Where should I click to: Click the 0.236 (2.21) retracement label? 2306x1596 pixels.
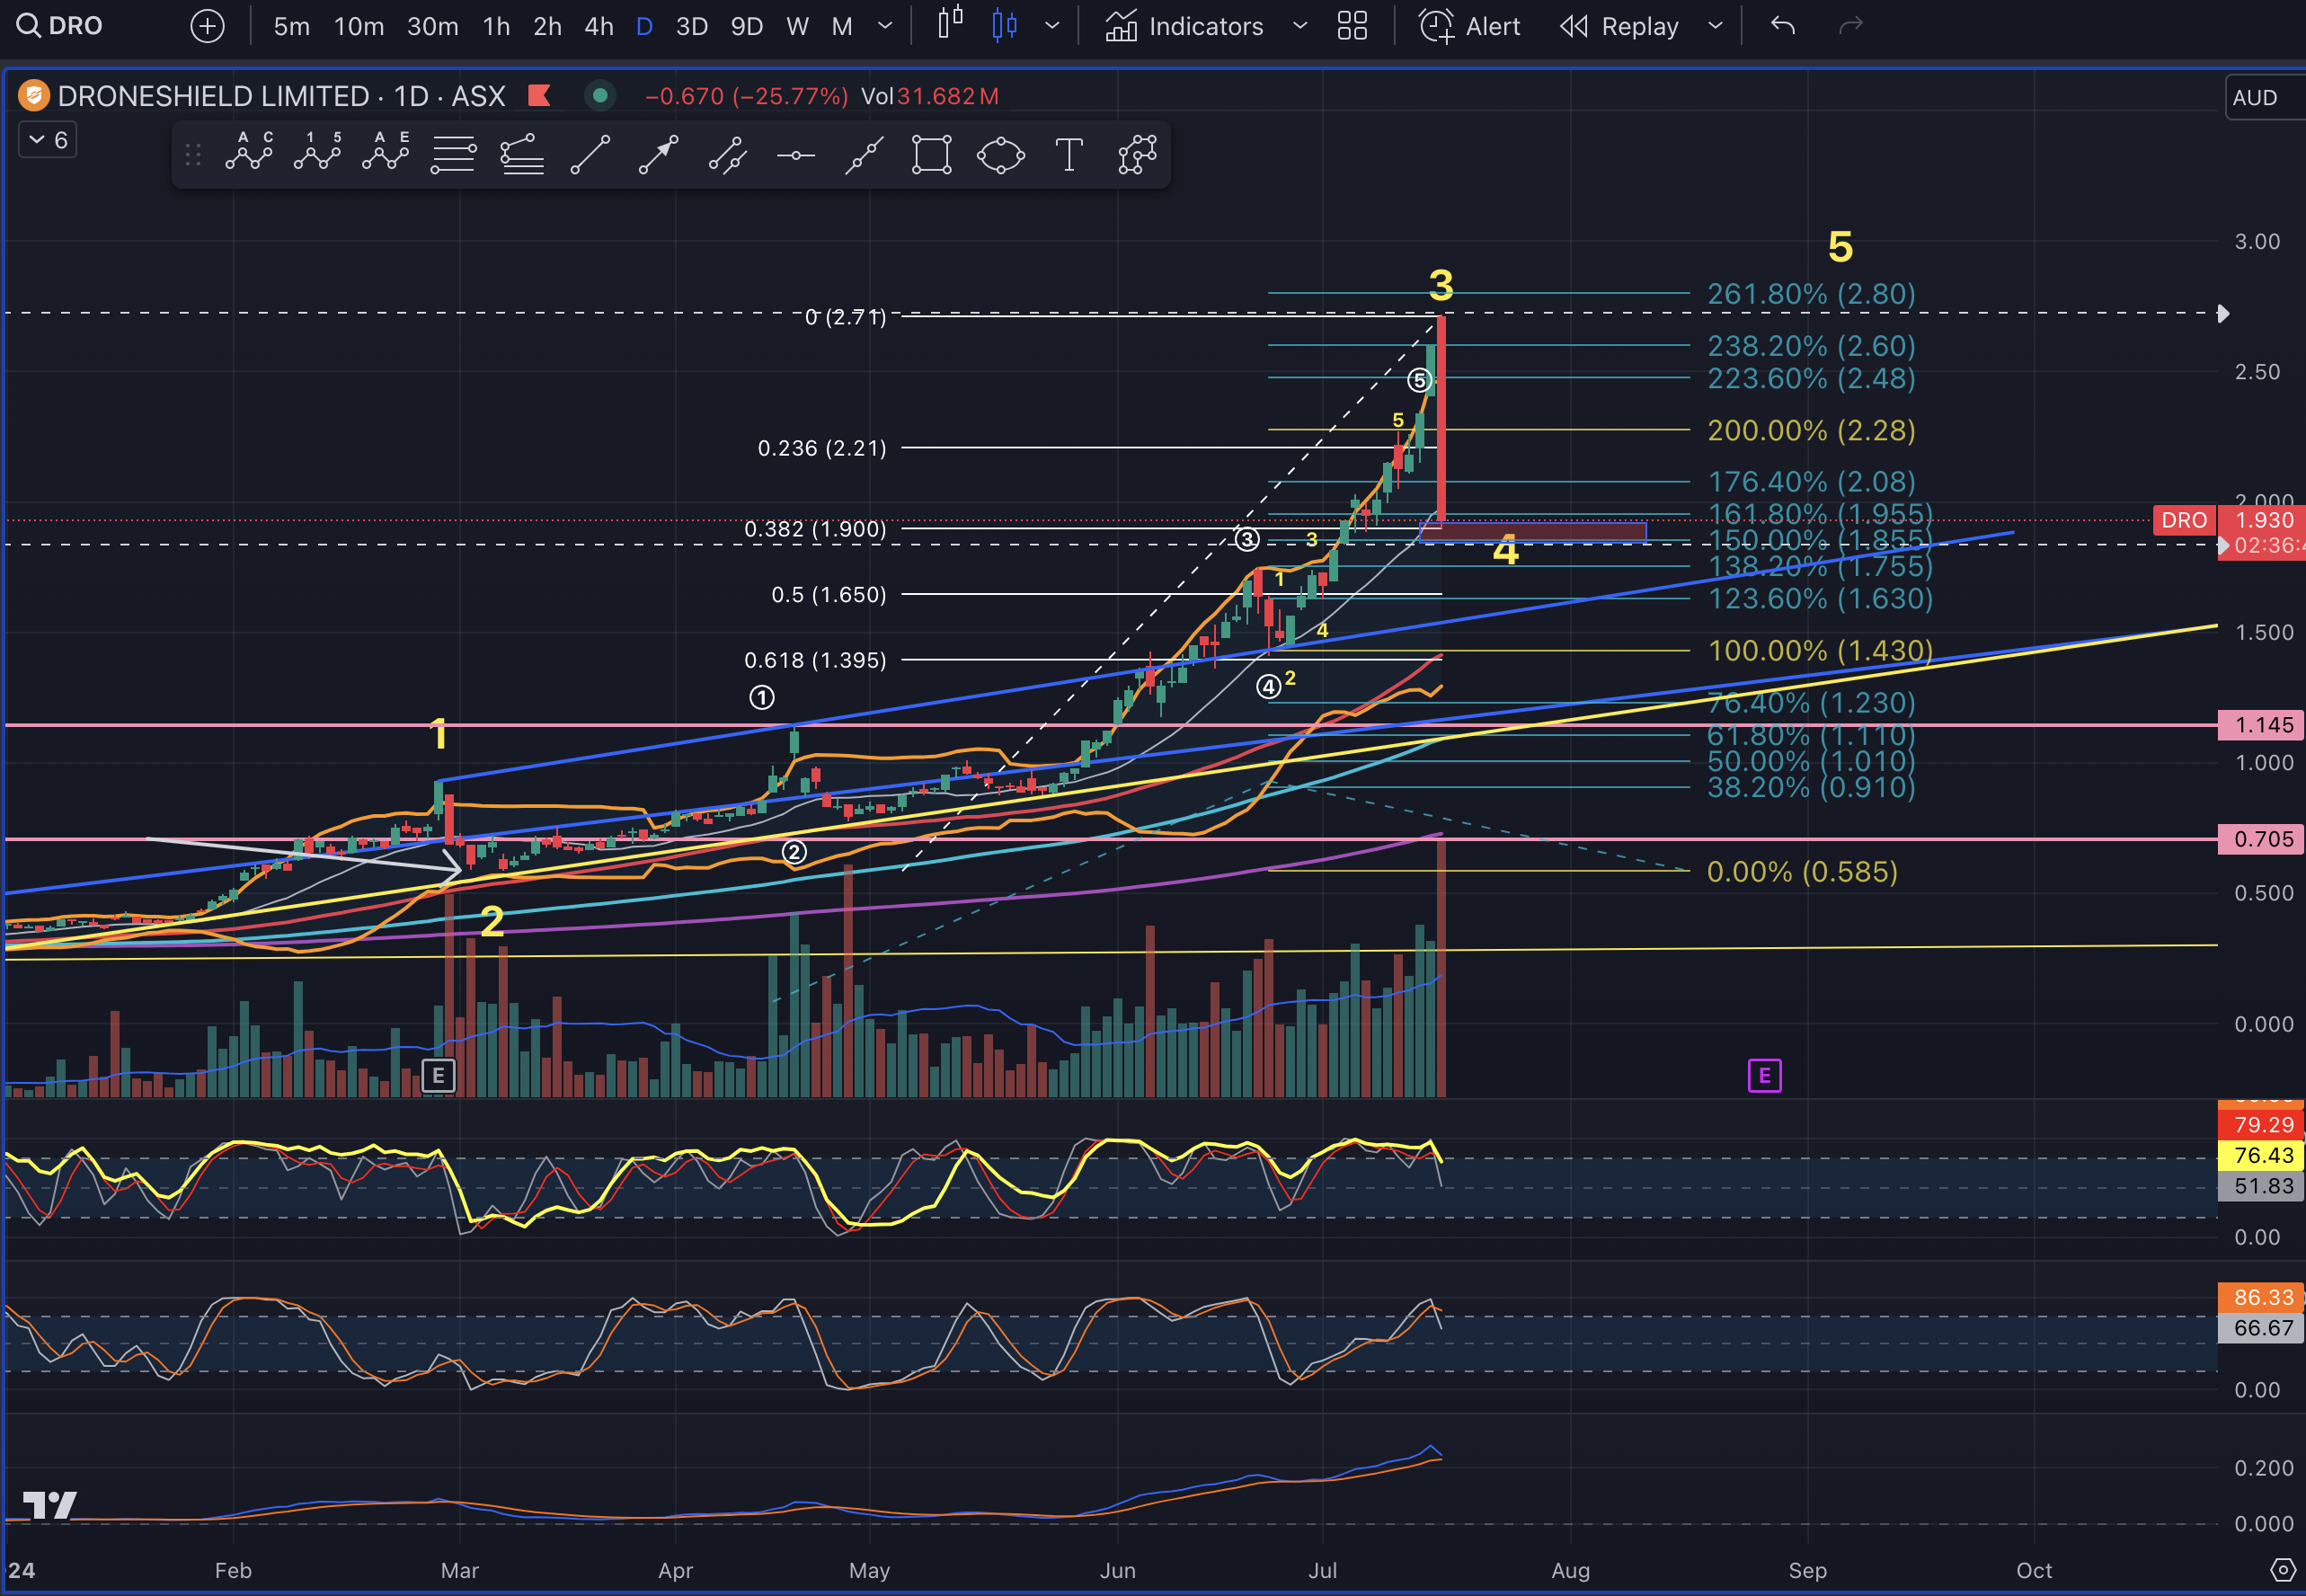click(x=822, y=447)
